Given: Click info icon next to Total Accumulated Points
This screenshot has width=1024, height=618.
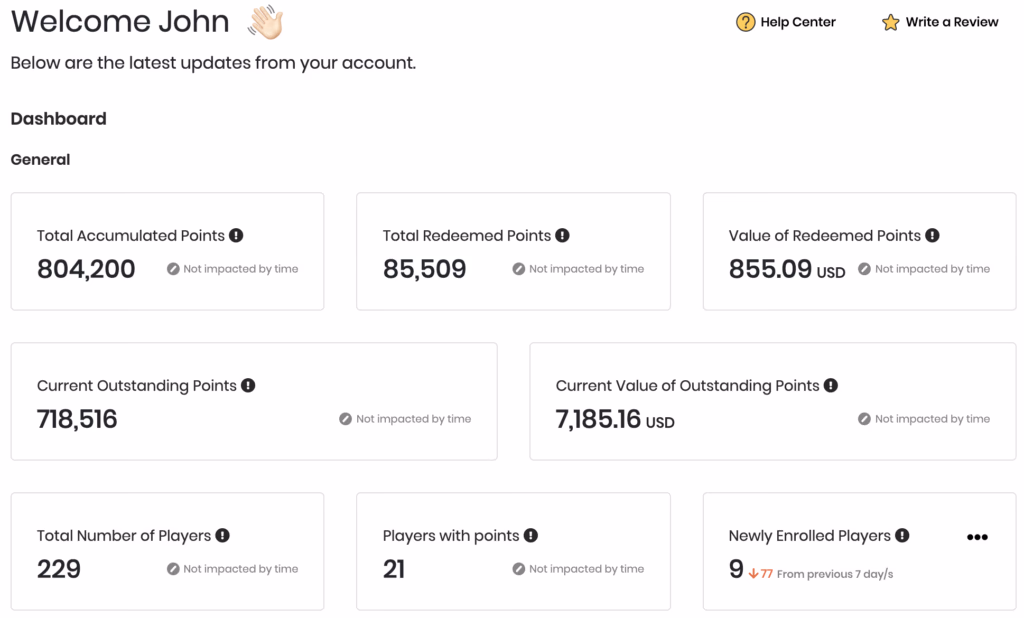Looking at the screenshot, I should click(236, 235).
